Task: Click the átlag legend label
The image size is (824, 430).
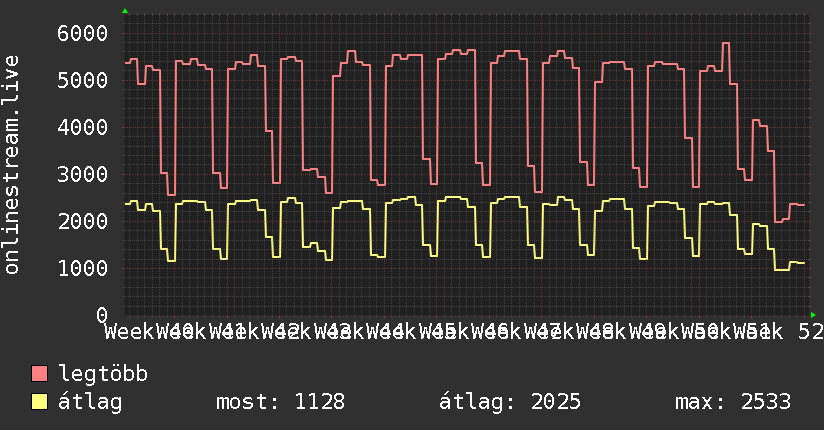Action: [90, 402]
